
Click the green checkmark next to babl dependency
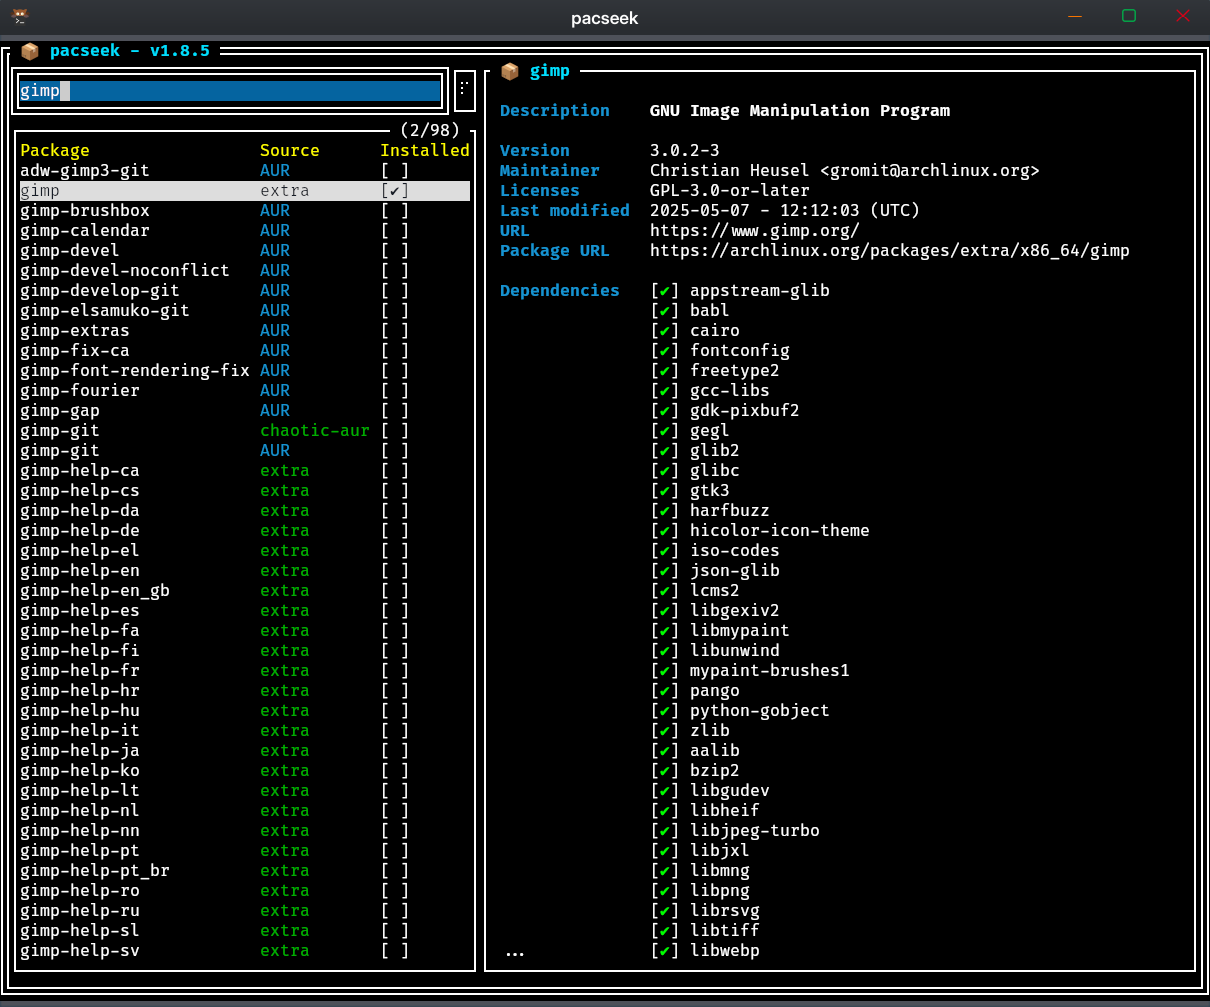tap(664, 310)
